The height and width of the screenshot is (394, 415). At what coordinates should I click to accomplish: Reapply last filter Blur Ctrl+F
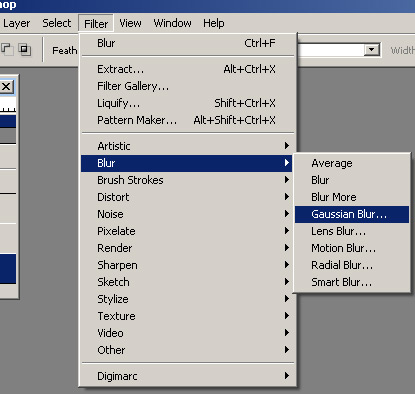(187, 43)
